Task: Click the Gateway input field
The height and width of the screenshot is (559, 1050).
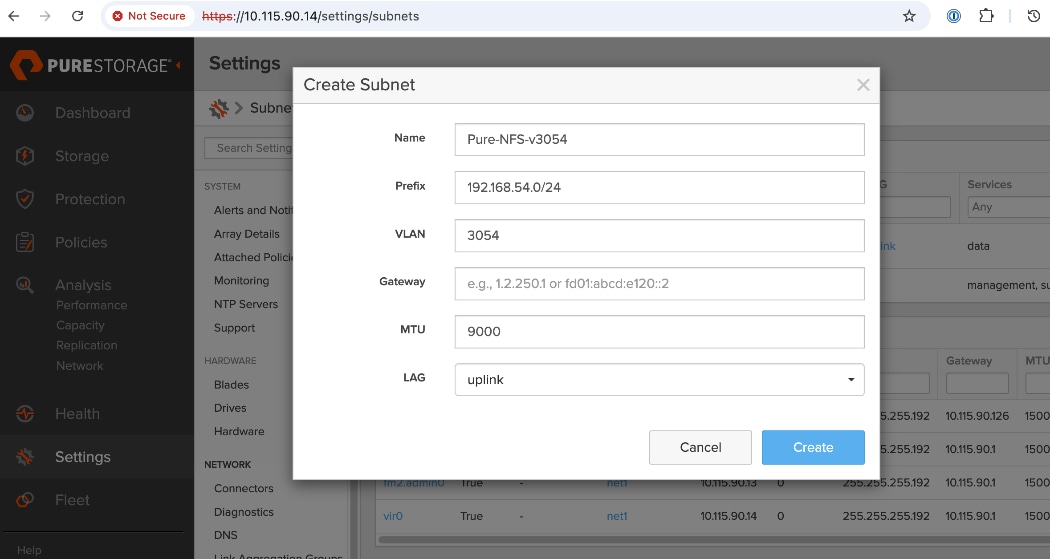Action: (x=660, y=284)
